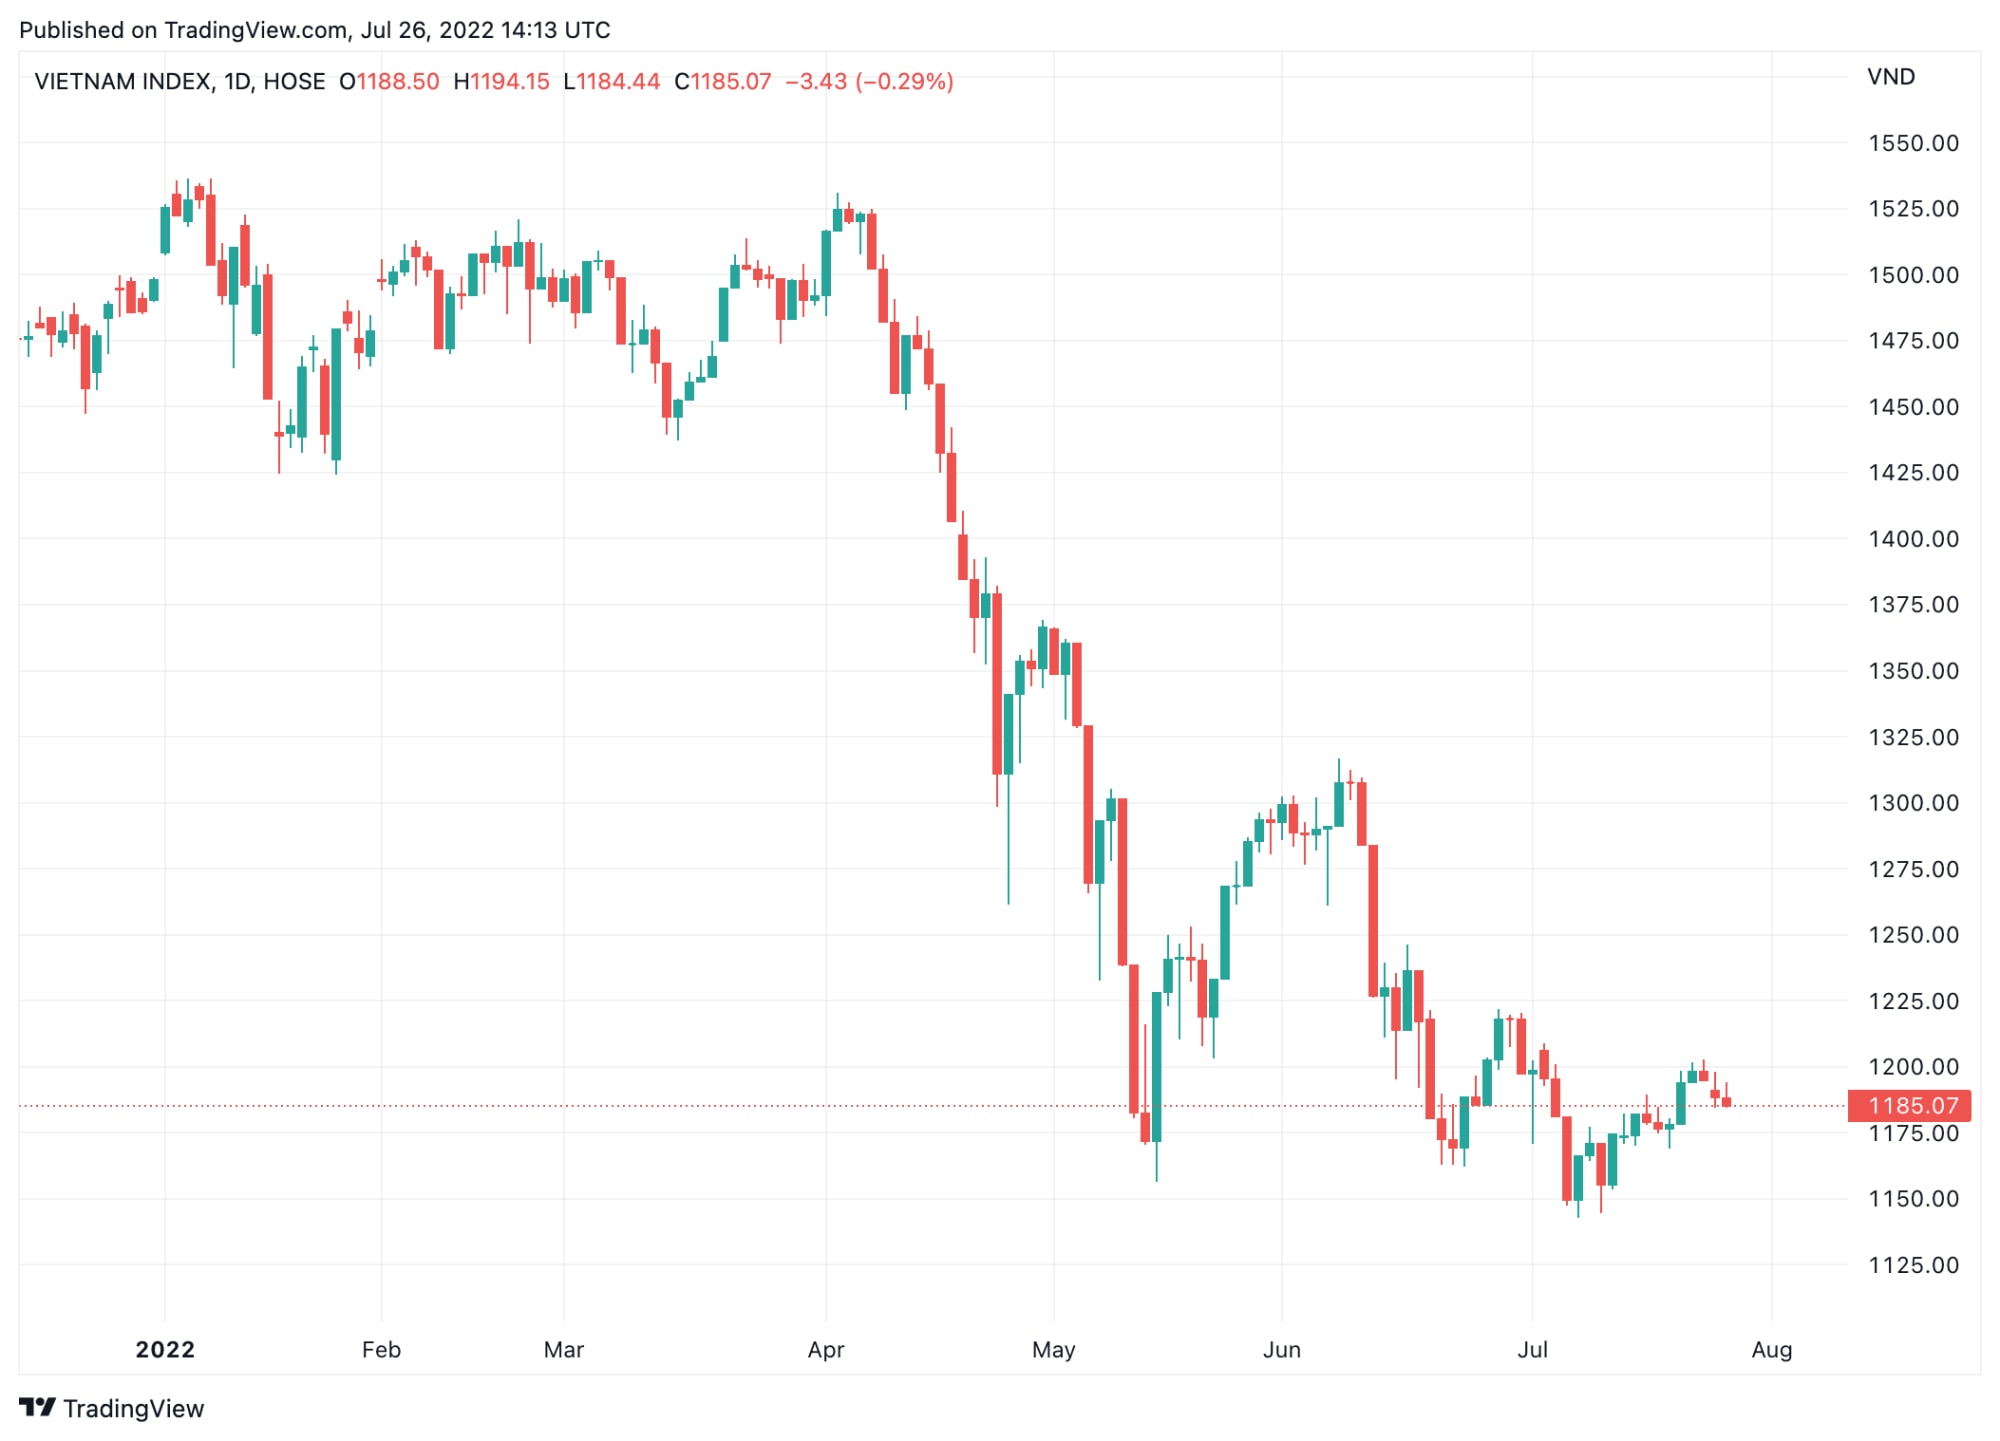Click the high value H1194.15
This screenshot has height=1441, width=2000.
click(501, 81)
